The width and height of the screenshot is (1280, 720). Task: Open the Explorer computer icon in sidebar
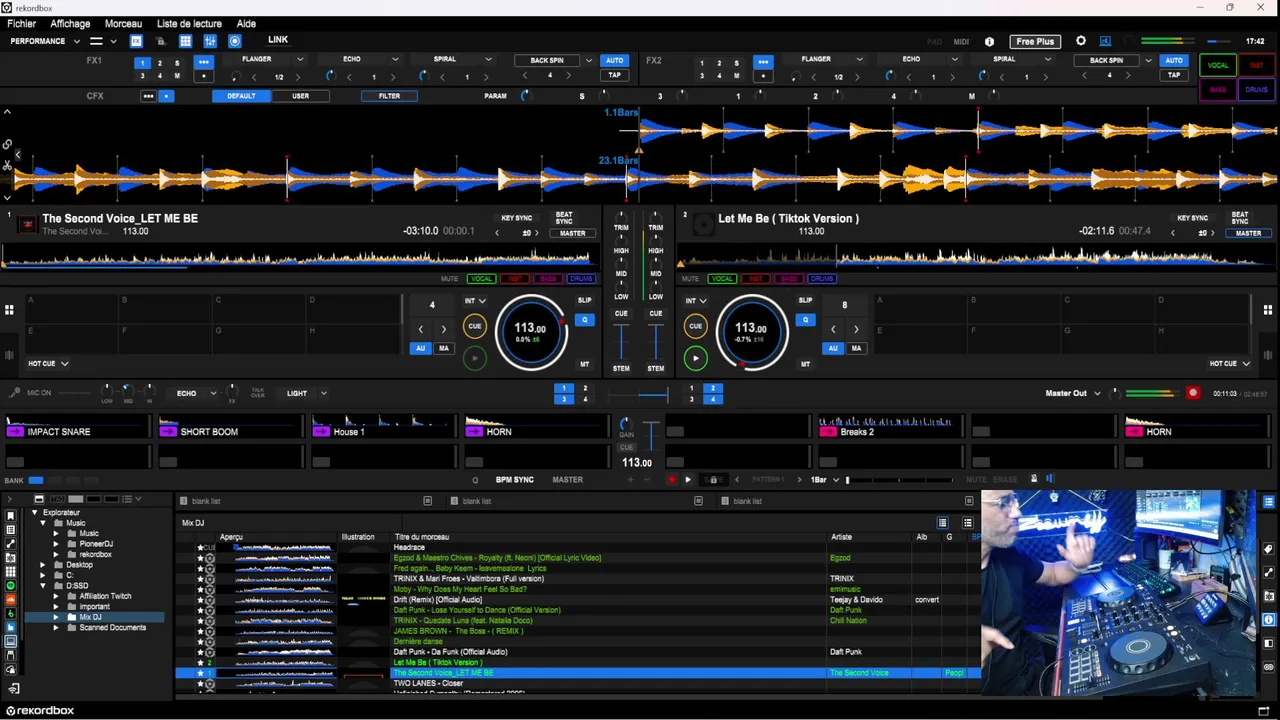10,642
